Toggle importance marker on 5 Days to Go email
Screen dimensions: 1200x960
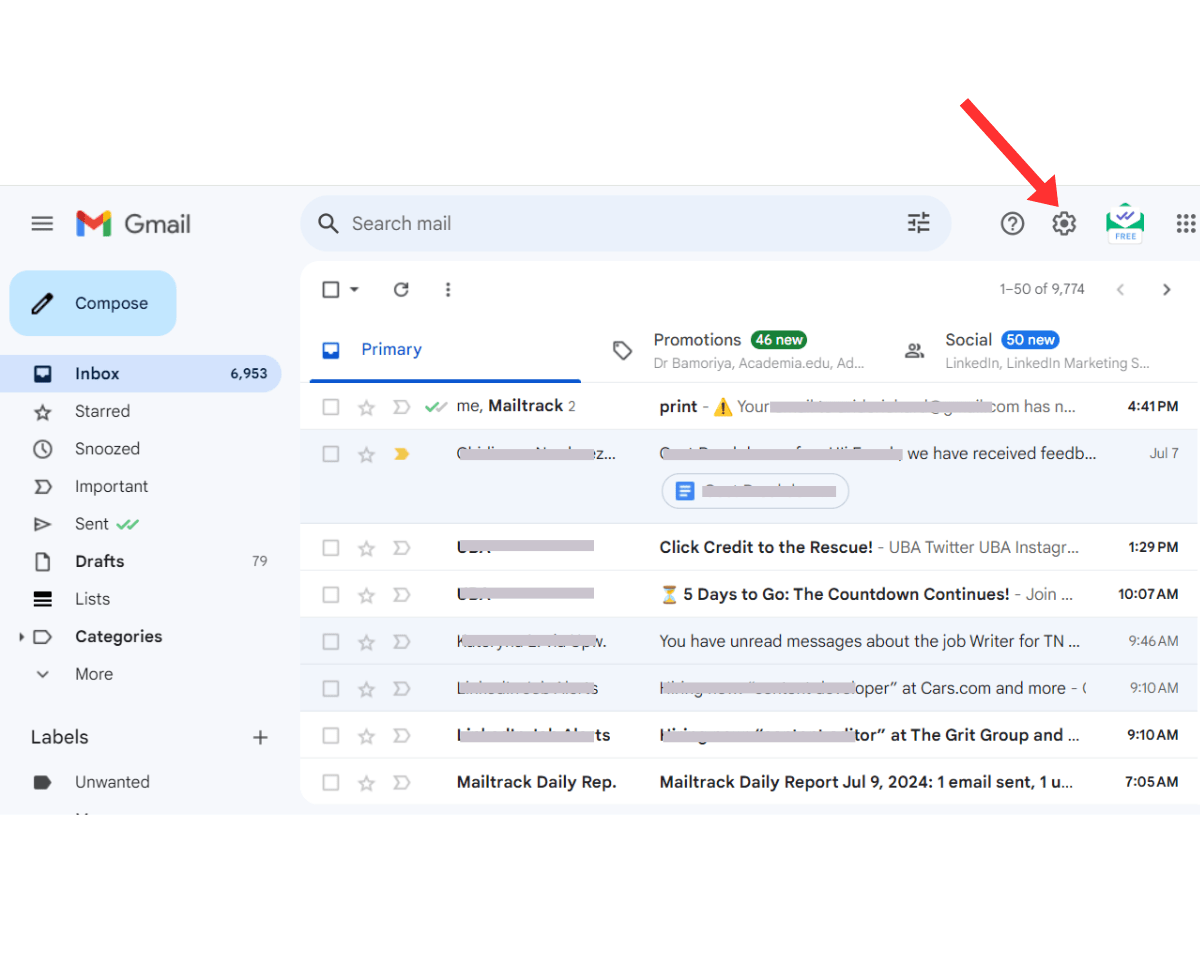click(402, 595)
